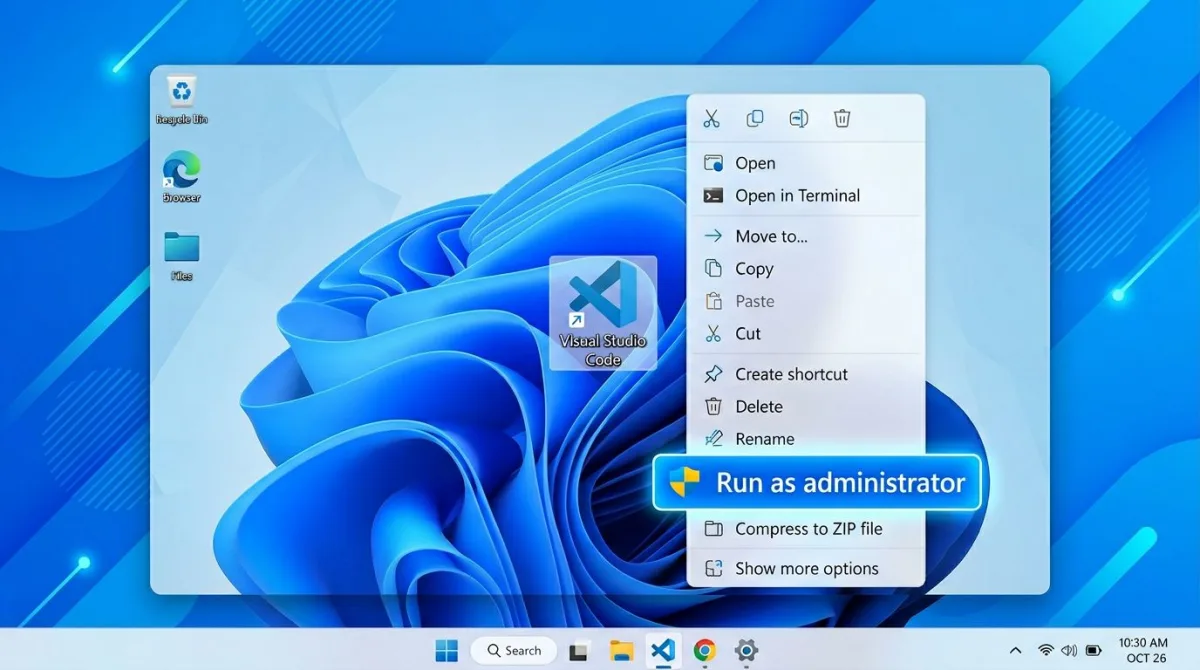Select the Copy menu entry
This screenshot has height=670, width=1200.
coord(806,269)
